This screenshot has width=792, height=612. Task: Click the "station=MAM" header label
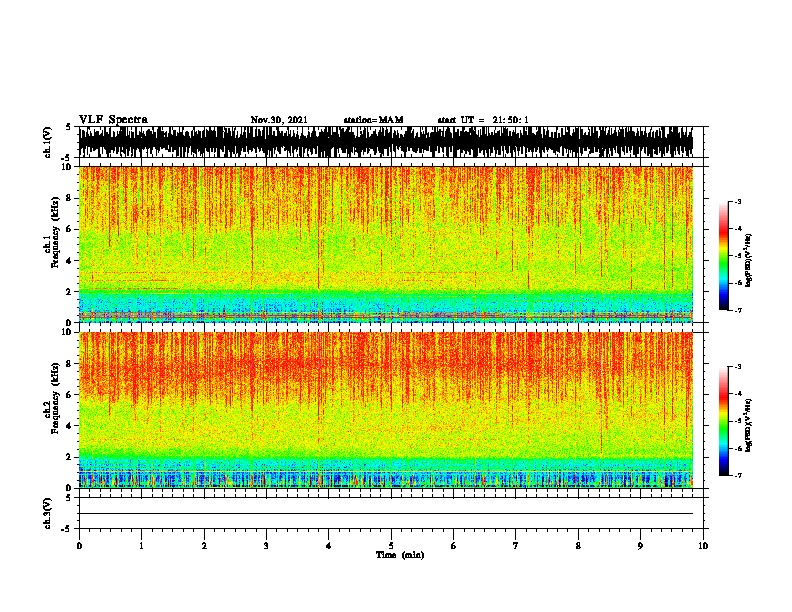[374, 120]
